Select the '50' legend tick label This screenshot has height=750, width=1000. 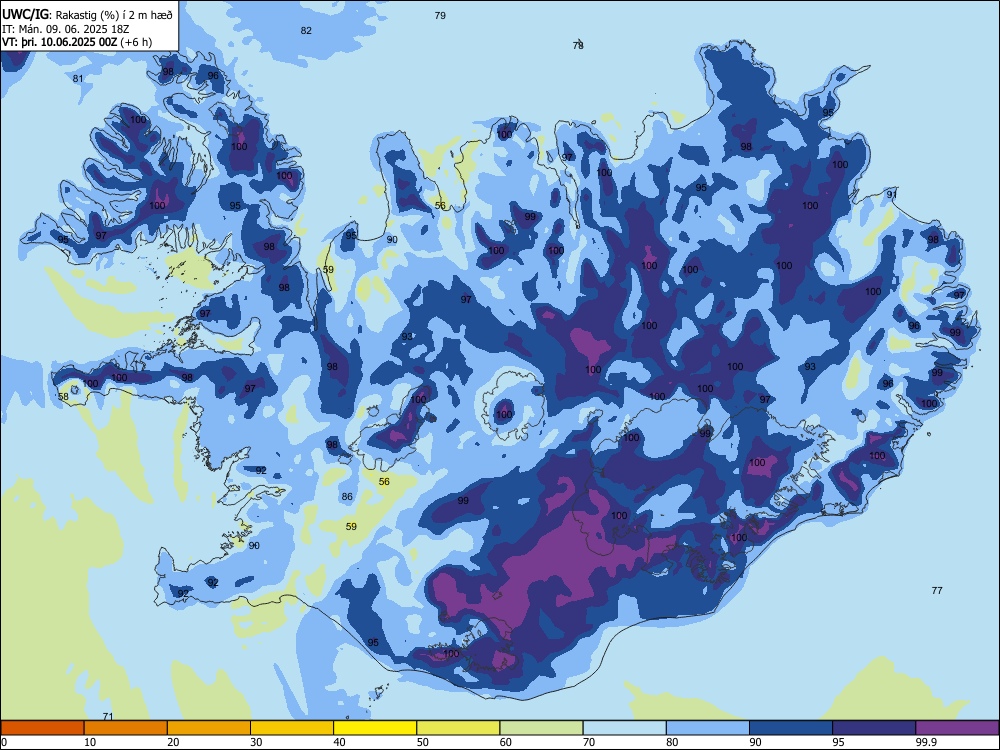point(423,742)
